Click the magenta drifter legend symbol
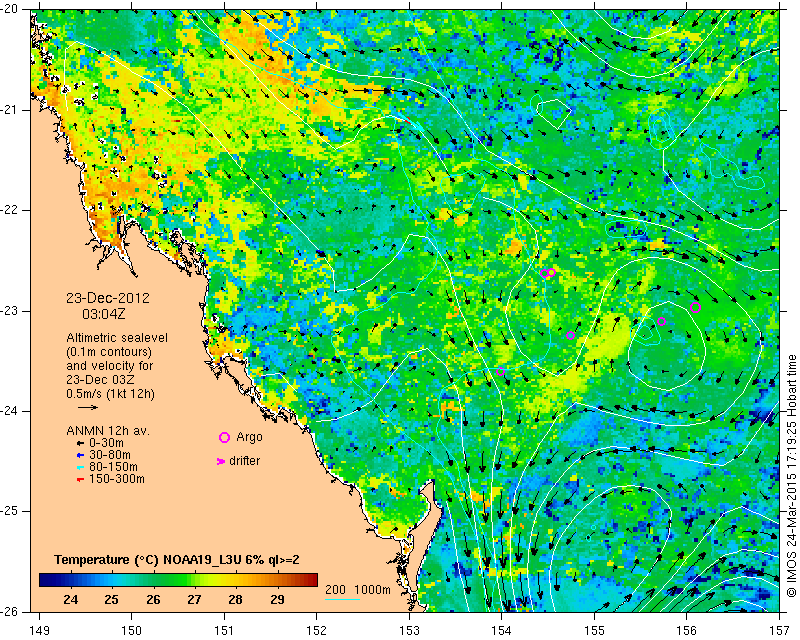Image resolution: width=800 pixels, height=640 pixels. pos(221,461)
